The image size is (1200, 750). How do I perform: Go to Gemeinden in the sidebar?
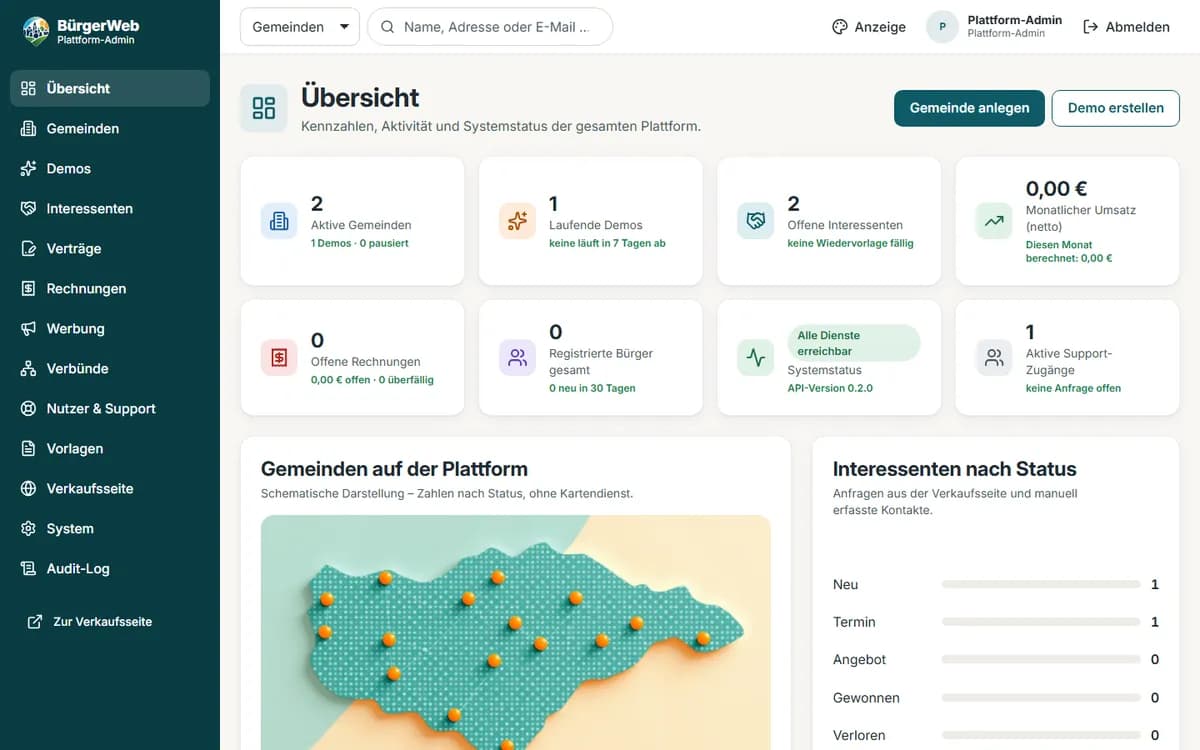(x=110, y=128)
